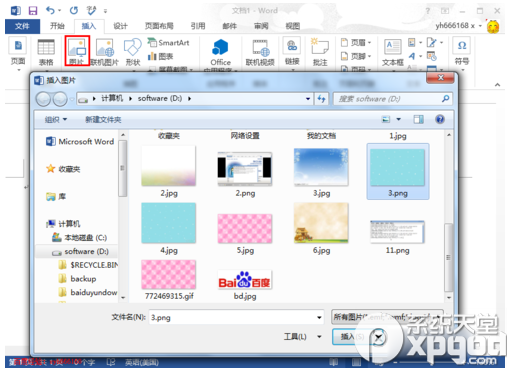Click the Back arrow in the dialog
This screenshot has width=507, height=368.
tap(43, 99)
